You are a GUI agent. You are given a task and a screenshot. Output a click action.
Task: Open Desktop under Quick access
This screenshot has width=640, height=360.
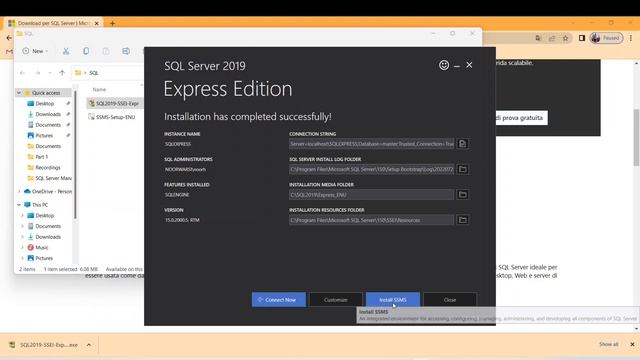(44, 104)
